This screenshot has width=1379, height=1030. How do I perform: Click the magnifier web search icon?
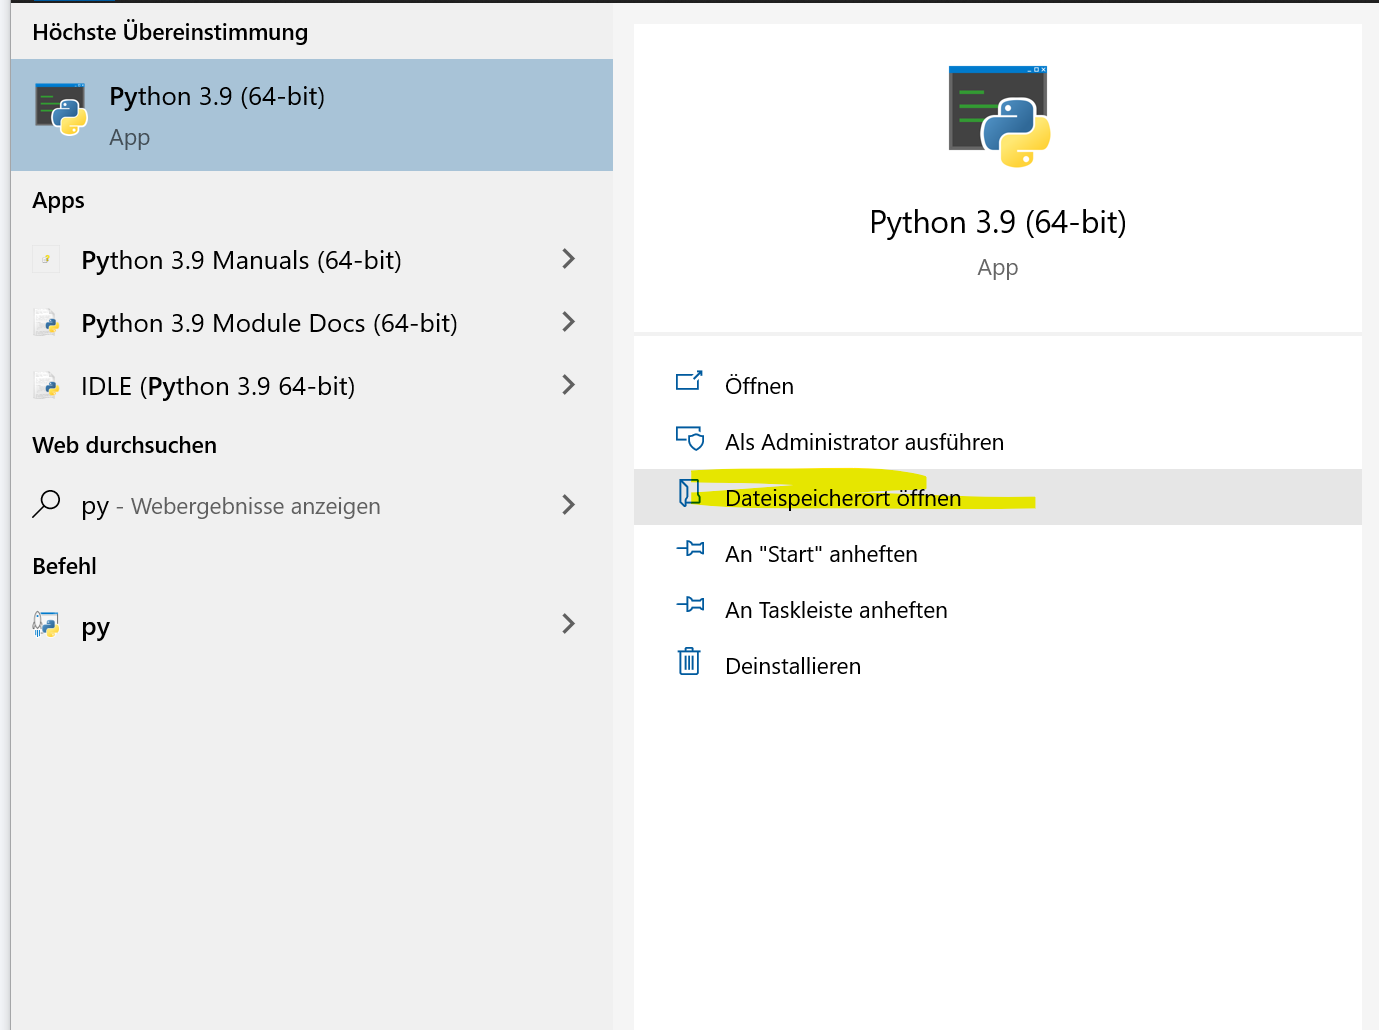point(46,504)
